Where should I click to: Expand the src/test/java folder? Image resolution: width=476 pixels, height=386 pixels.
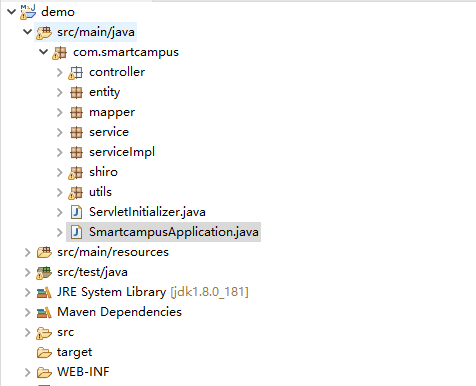point(28,272)
